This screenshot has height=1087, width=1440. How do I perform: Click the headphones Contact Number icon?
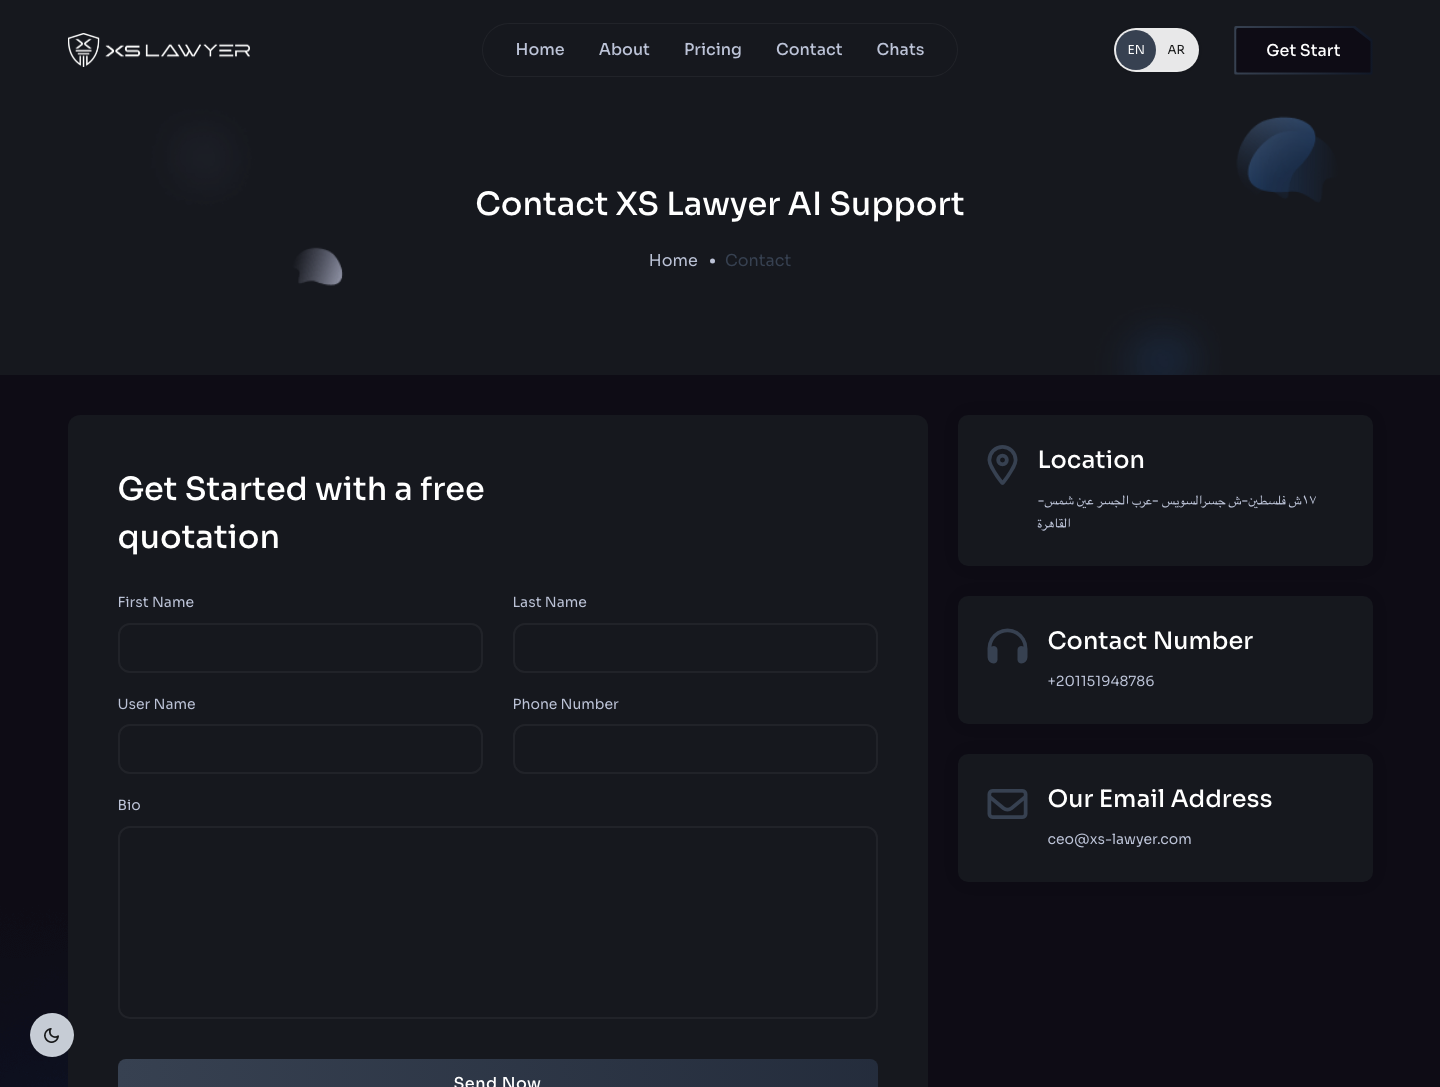tap(1007, 646)
